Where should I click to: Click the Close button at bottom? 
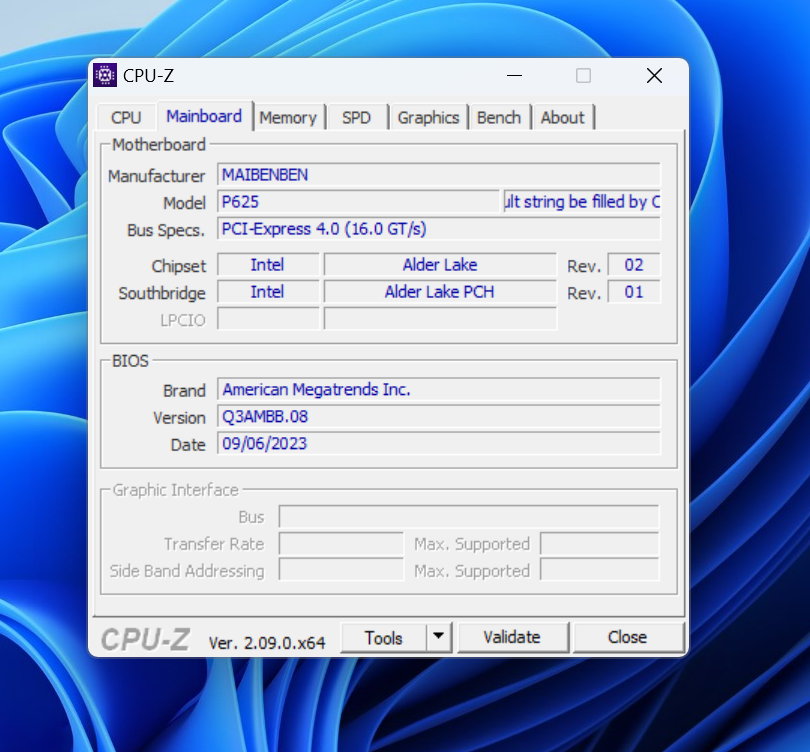(x=627, y=637)
